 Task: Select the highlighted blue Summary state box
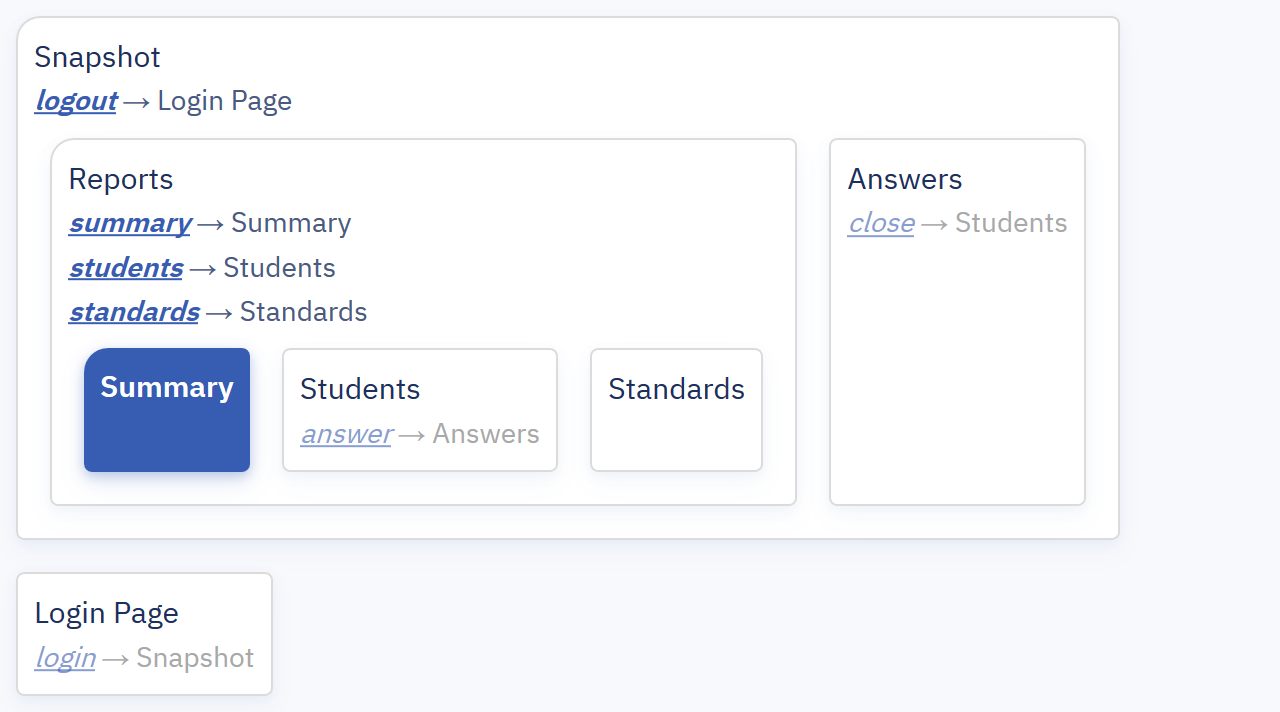(167, 410)
